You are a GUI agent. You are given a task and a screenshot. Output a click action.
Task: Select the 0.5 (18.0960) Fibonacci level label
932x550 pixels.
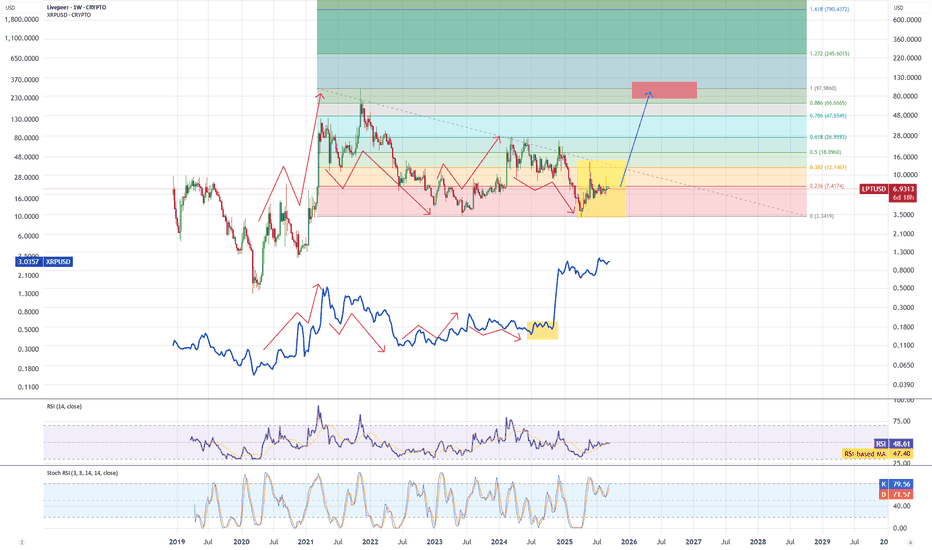826,152
